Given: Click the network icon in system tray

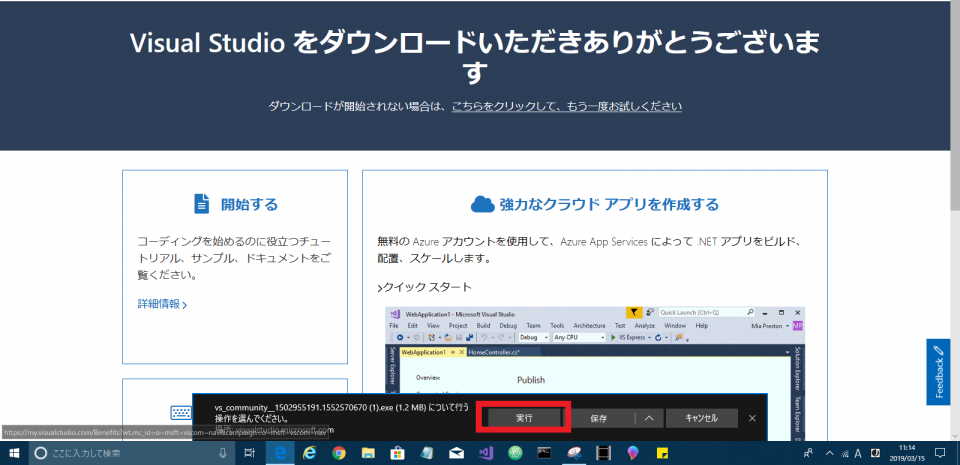Looking at the screenshot, I should point(845,454).
